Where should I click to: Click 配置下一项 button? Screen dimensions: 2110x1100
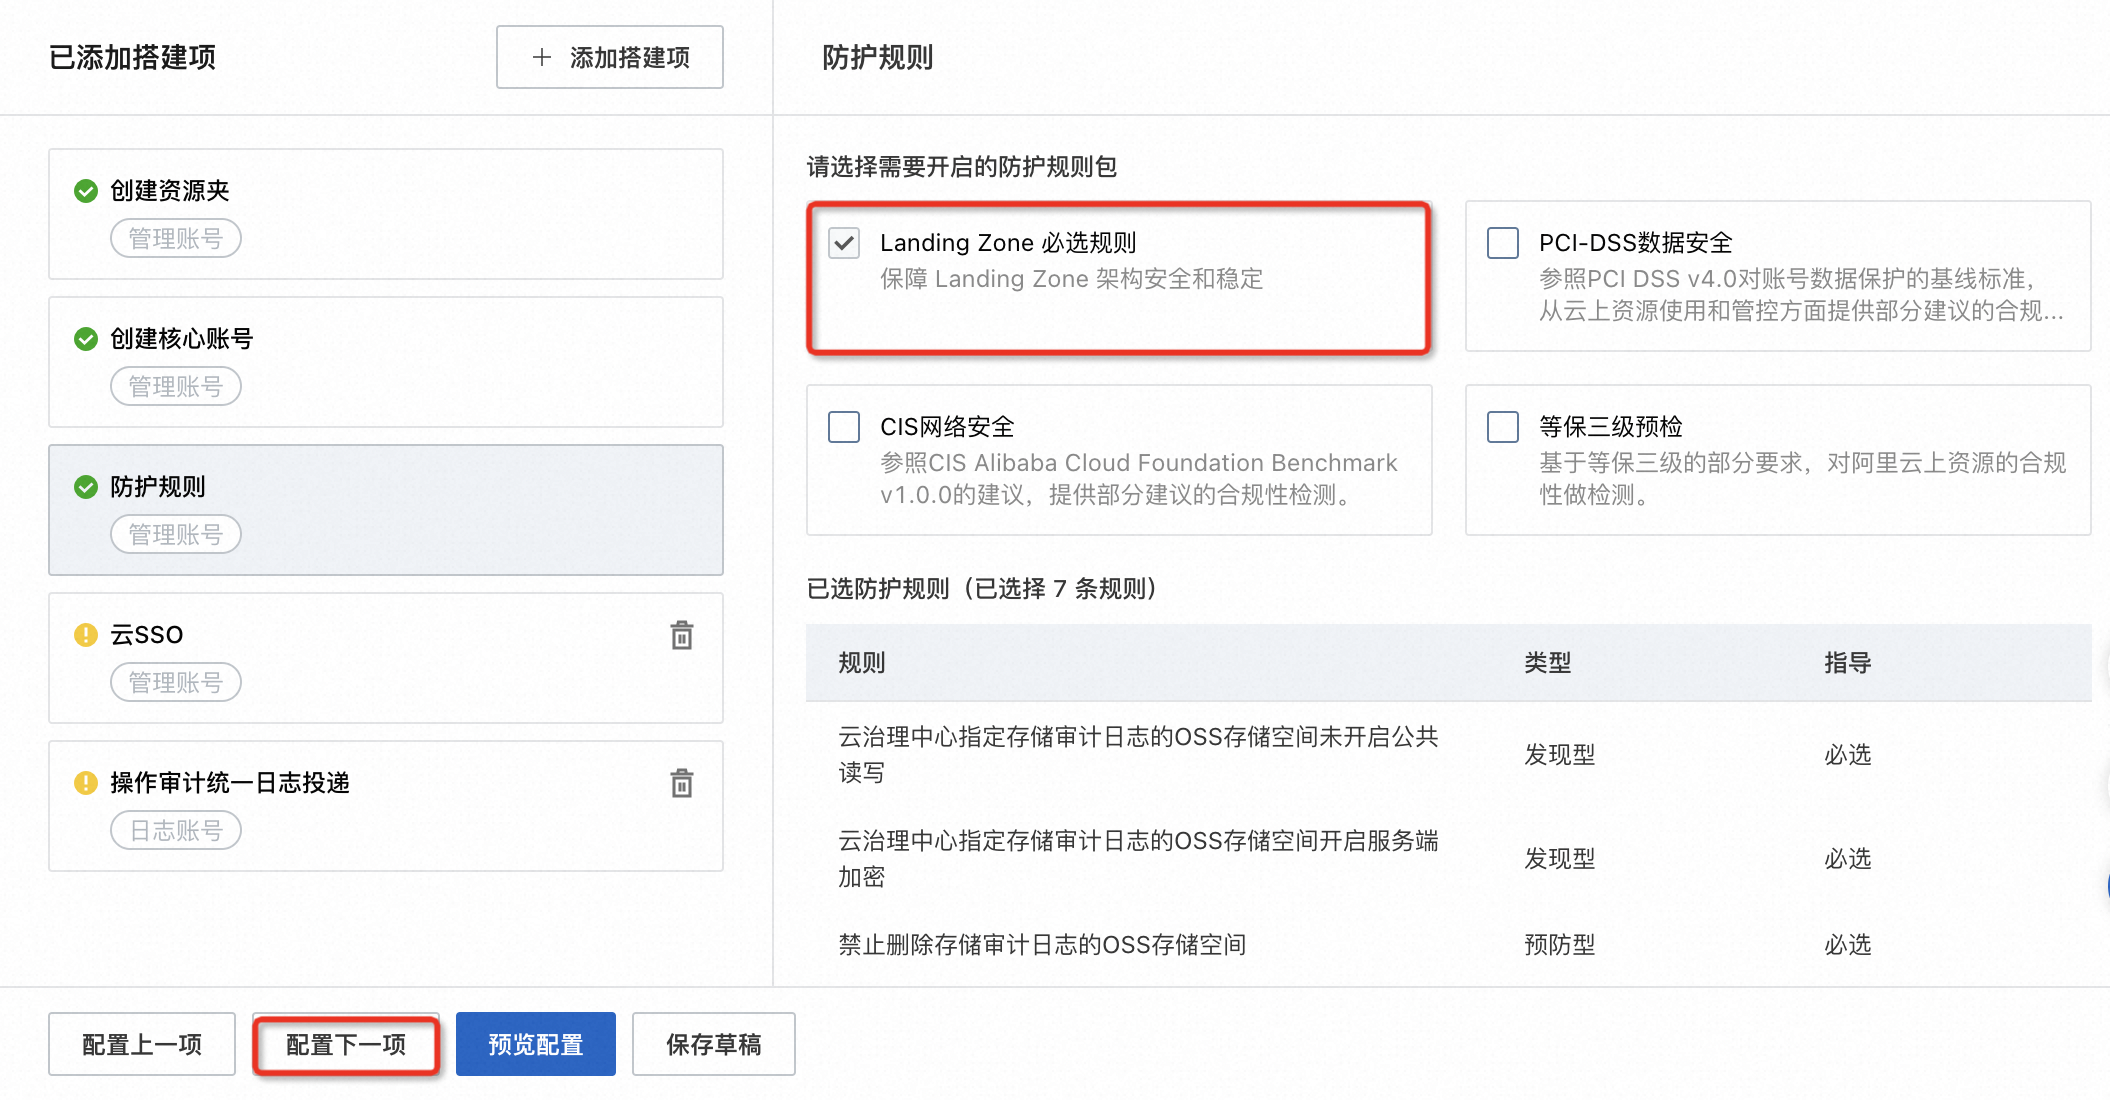click(346, 1044)
